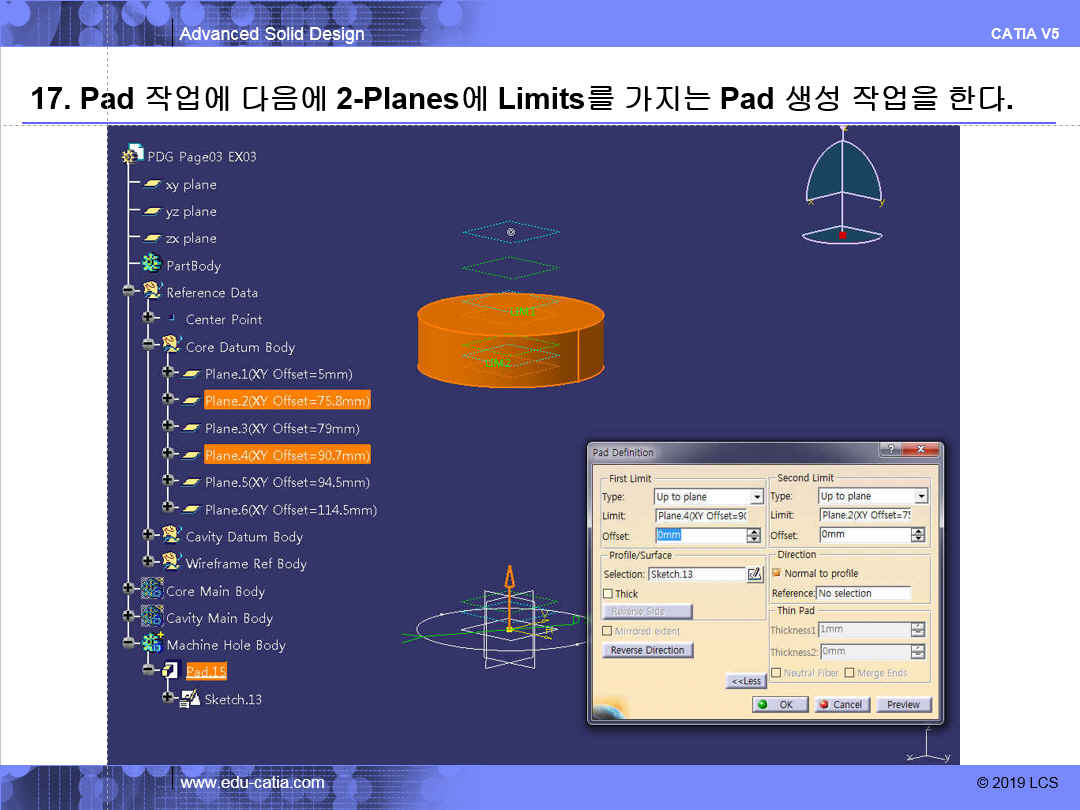The height and width of the screenshot is (810, 1080).
Task: Click the Reverse Direction button
Action: click(648, 650)
